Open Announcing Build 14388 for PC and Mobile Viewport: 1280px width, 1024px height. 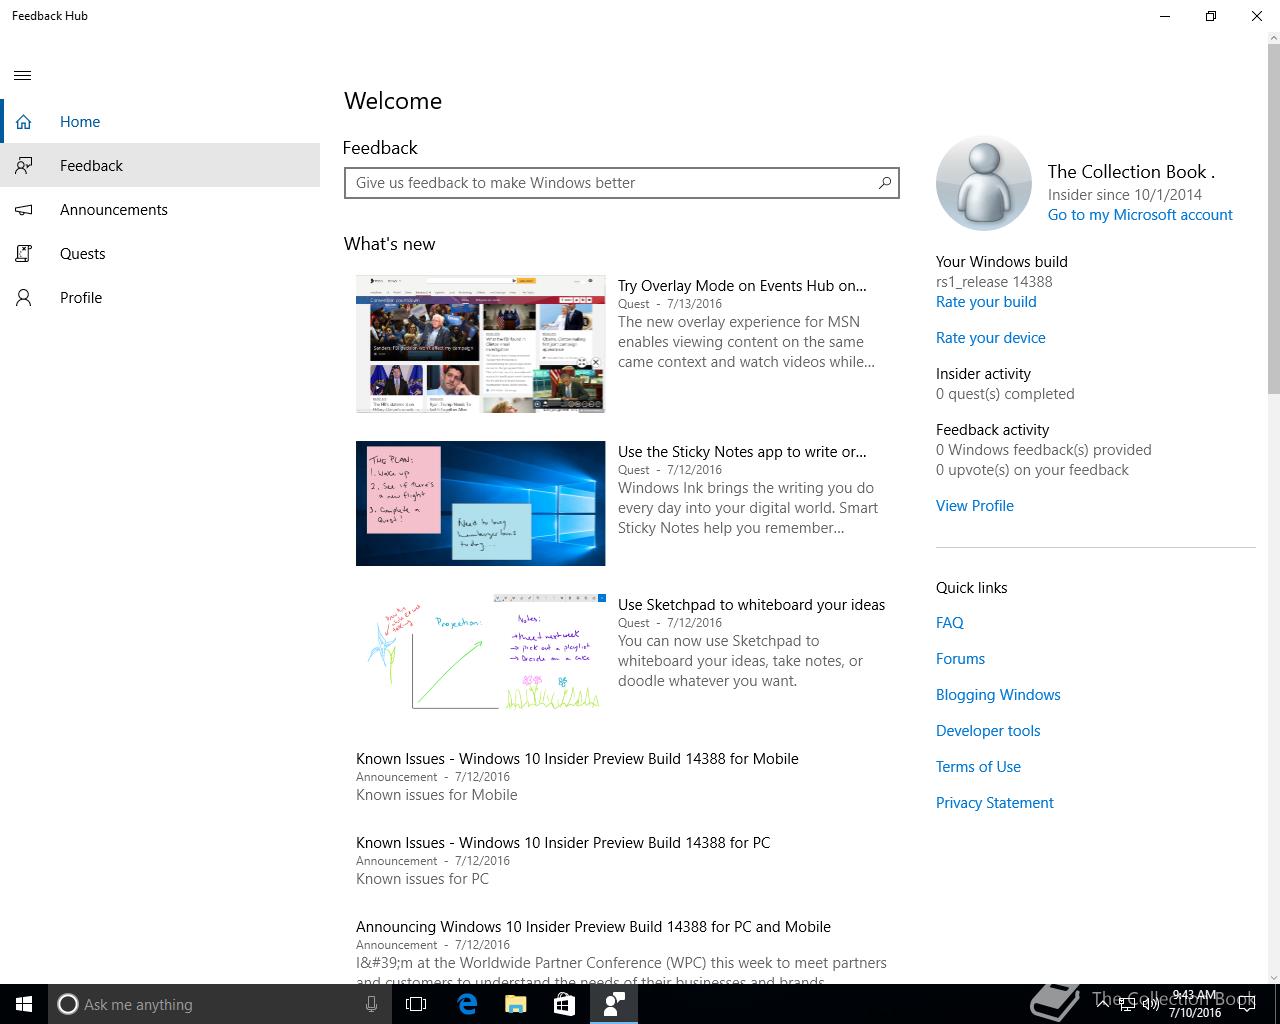(593, 927)
